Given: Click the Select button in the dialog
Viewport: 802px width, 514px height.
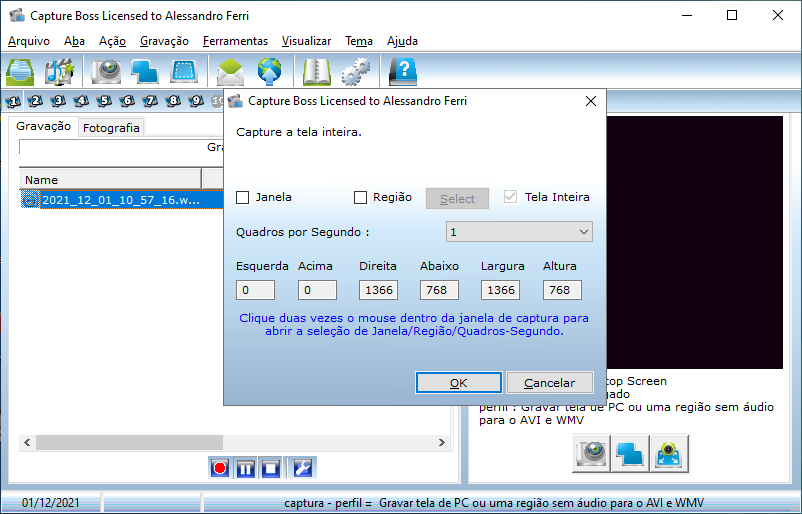Looking at the screenshot, I should 457,198.
